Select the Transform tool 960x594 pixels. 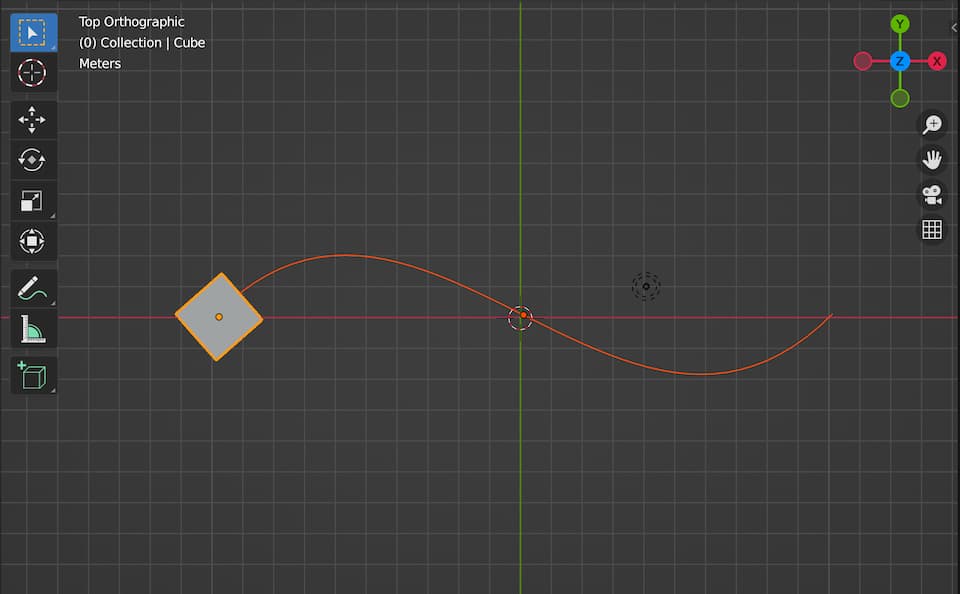[x=32, y=241]
